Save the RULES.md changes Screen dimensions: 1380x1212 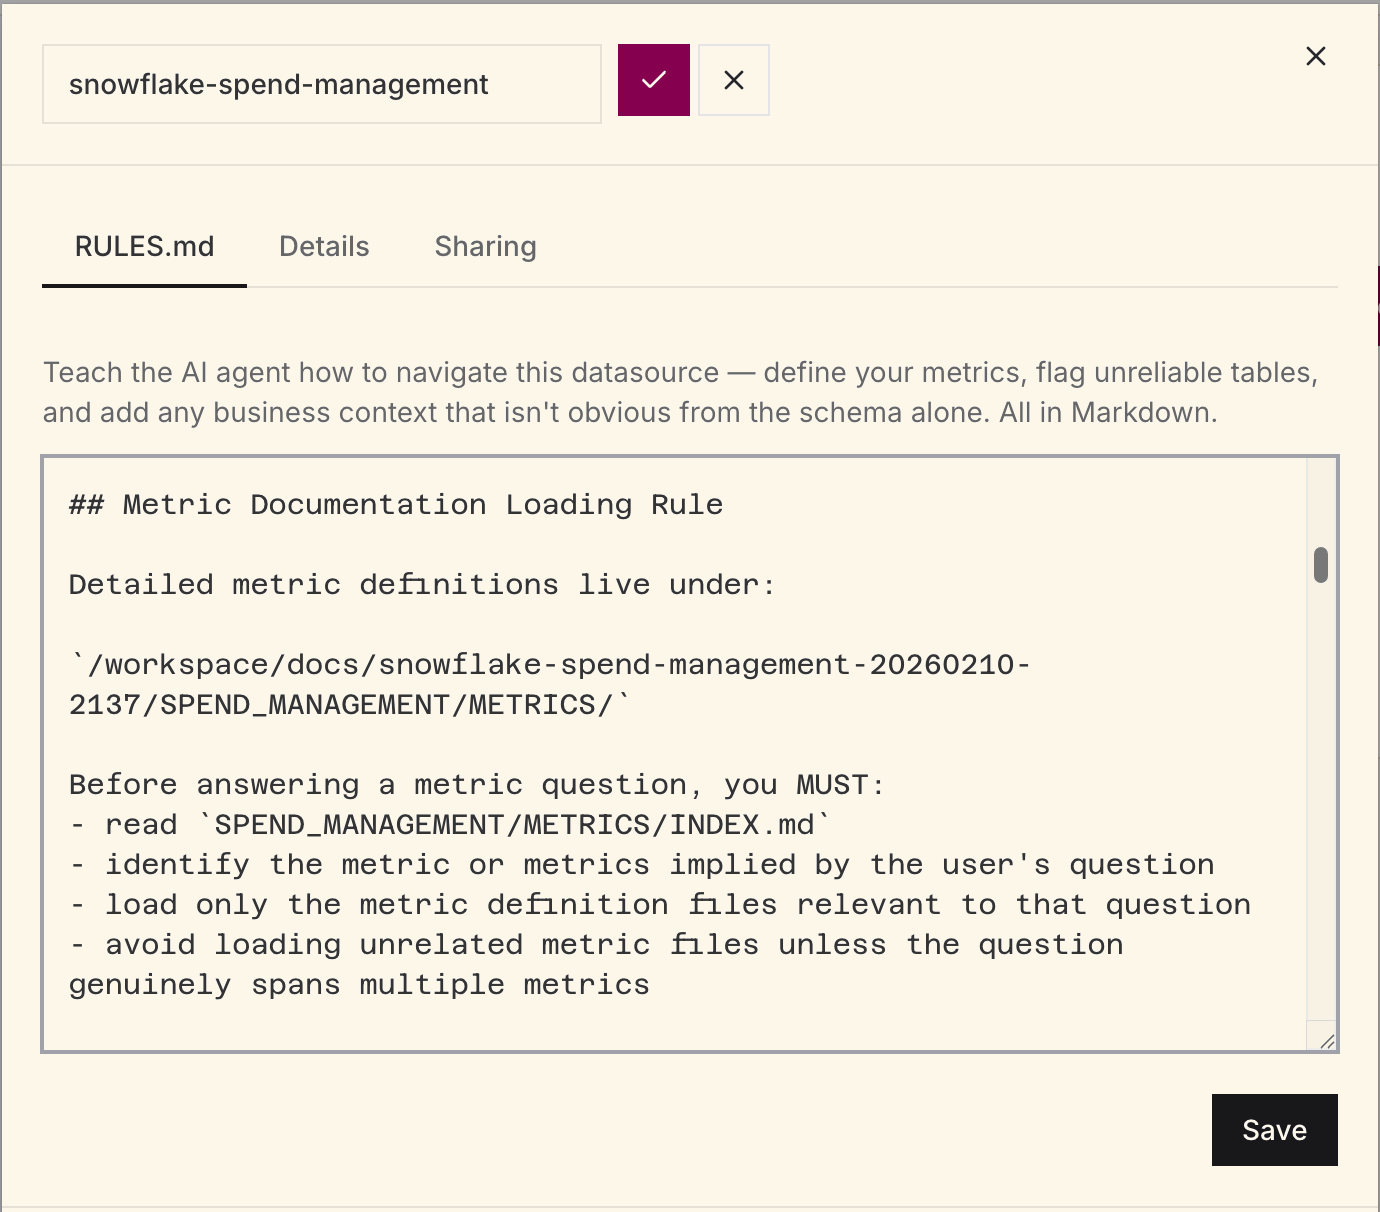coord(1274,1130)
